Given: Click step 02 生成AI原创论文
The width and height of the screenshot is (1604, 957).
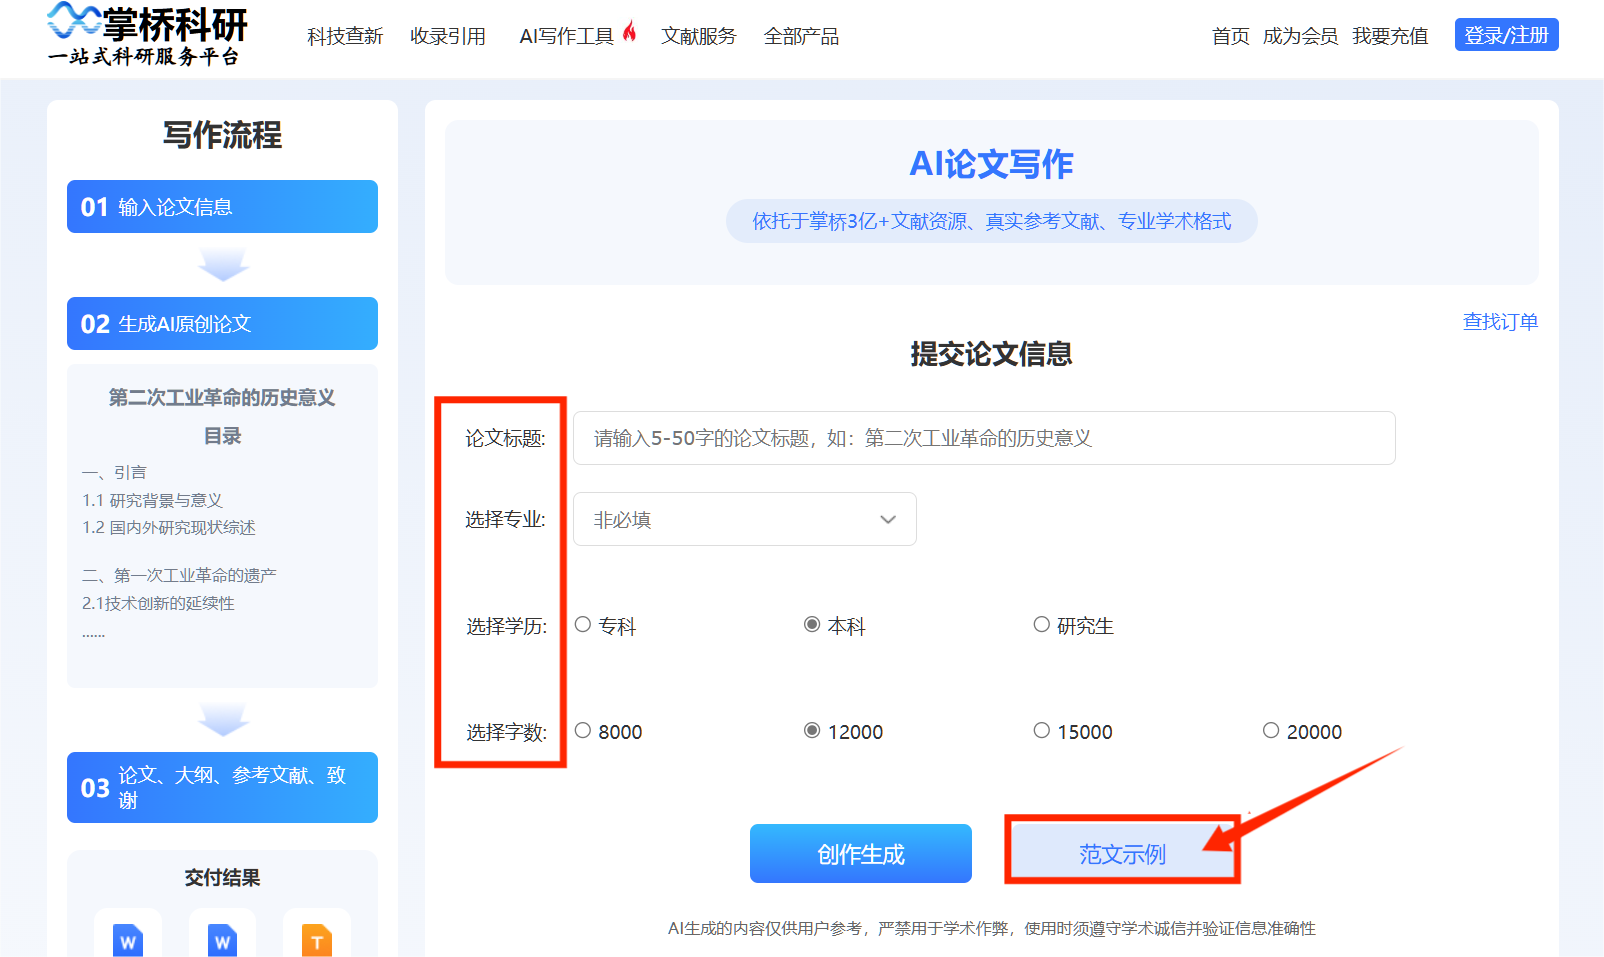Looking at the screenshot, I should [x=222, y=324].
